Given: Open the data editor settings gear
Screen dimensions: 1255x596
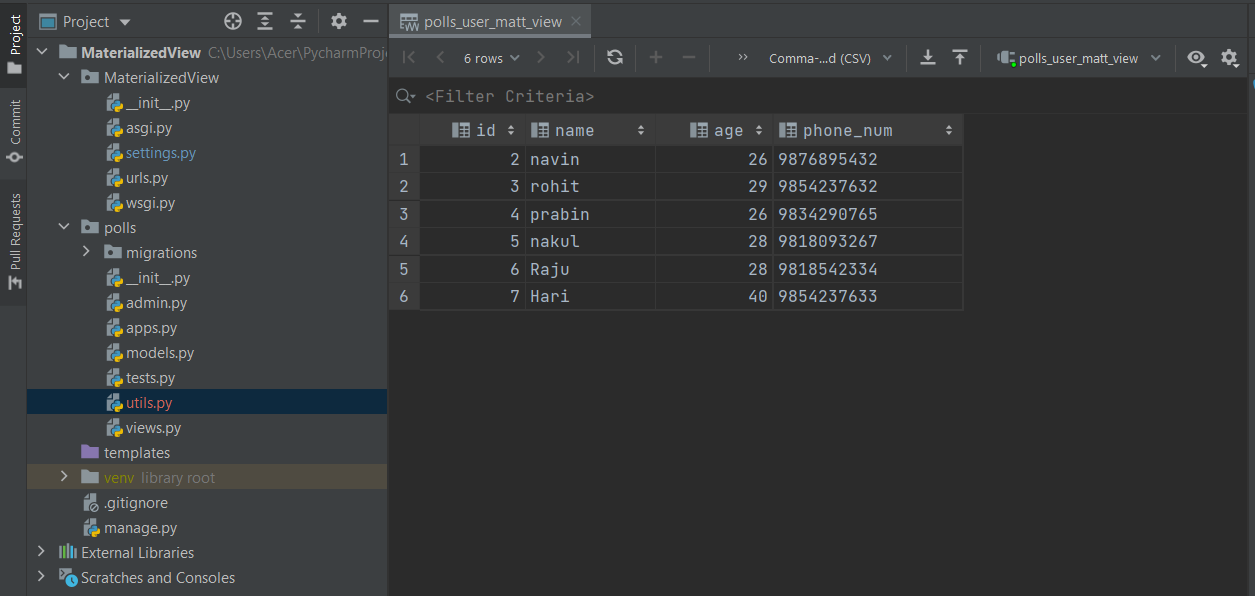Looking at the screenshot, I should (x=1230, y=58).
